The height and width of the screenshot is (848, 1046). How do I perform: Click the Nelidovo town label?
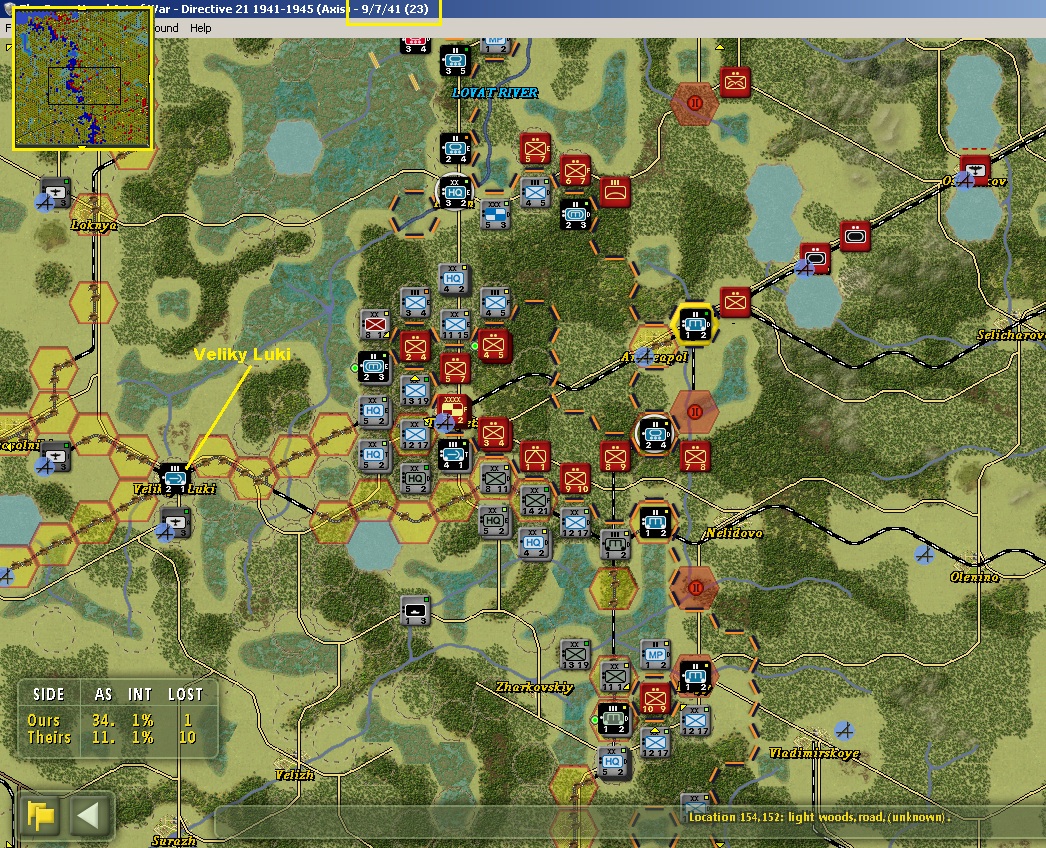tap(734, 533)
